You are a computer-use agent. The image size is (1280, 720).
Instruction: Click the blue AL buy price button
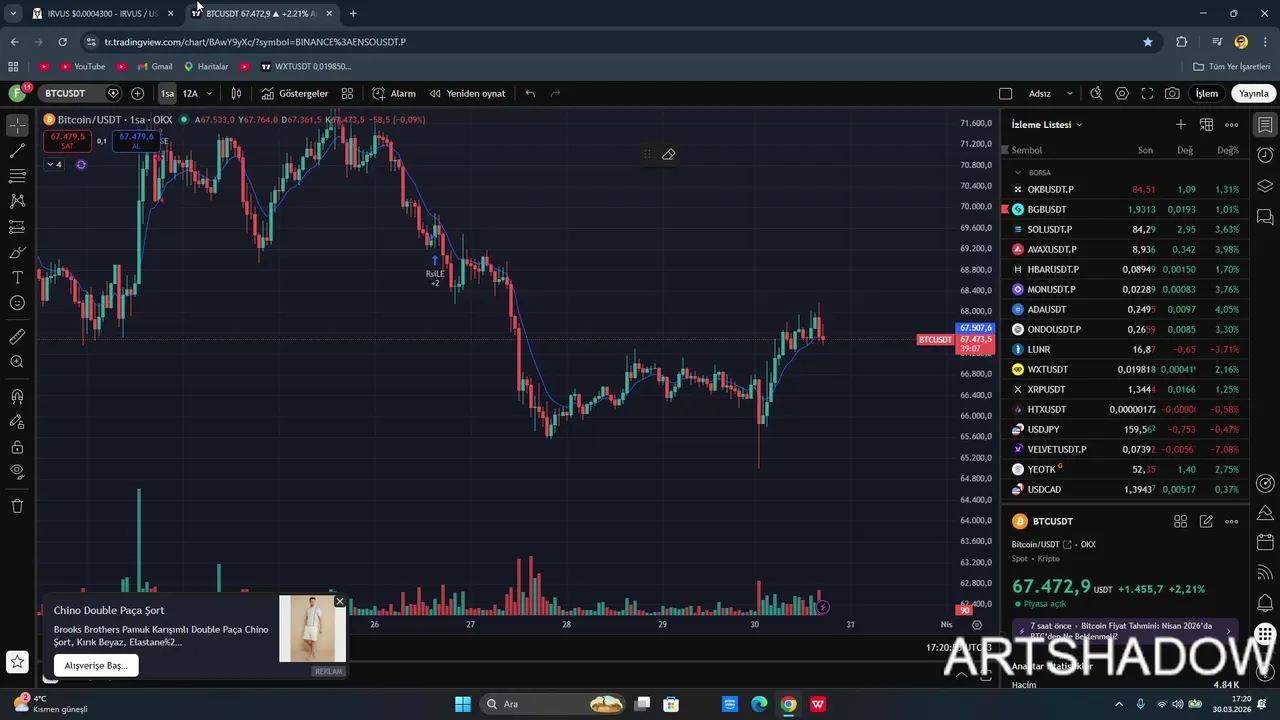coord(136,141)
